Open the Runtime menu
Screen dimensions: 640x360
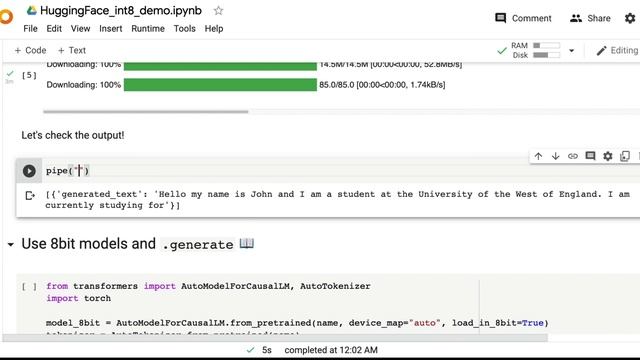pos(148,29)
